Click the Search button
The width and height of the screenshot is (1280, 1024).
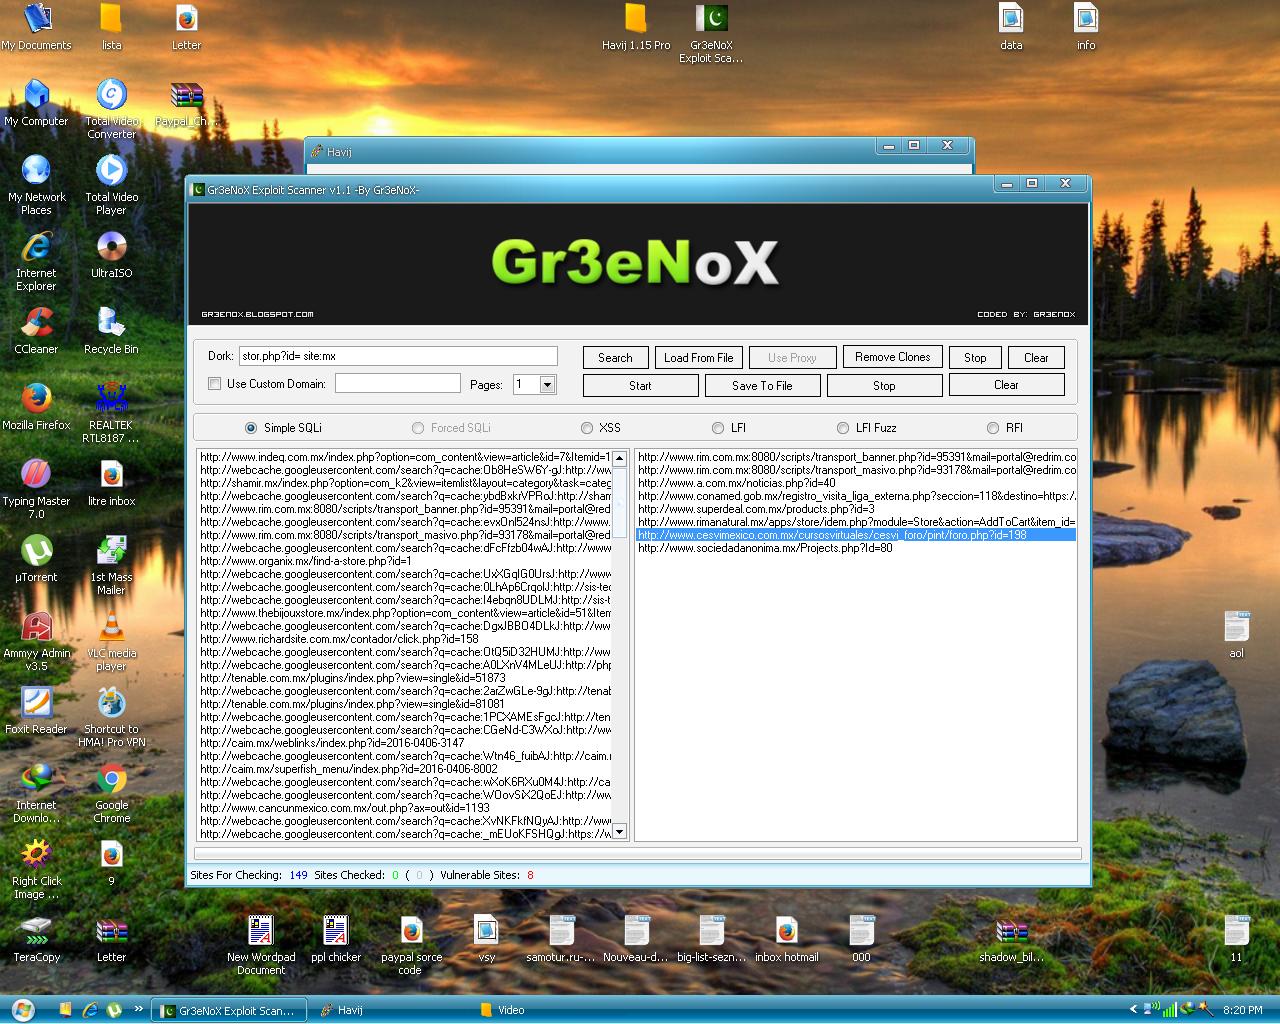click(615, 357)
